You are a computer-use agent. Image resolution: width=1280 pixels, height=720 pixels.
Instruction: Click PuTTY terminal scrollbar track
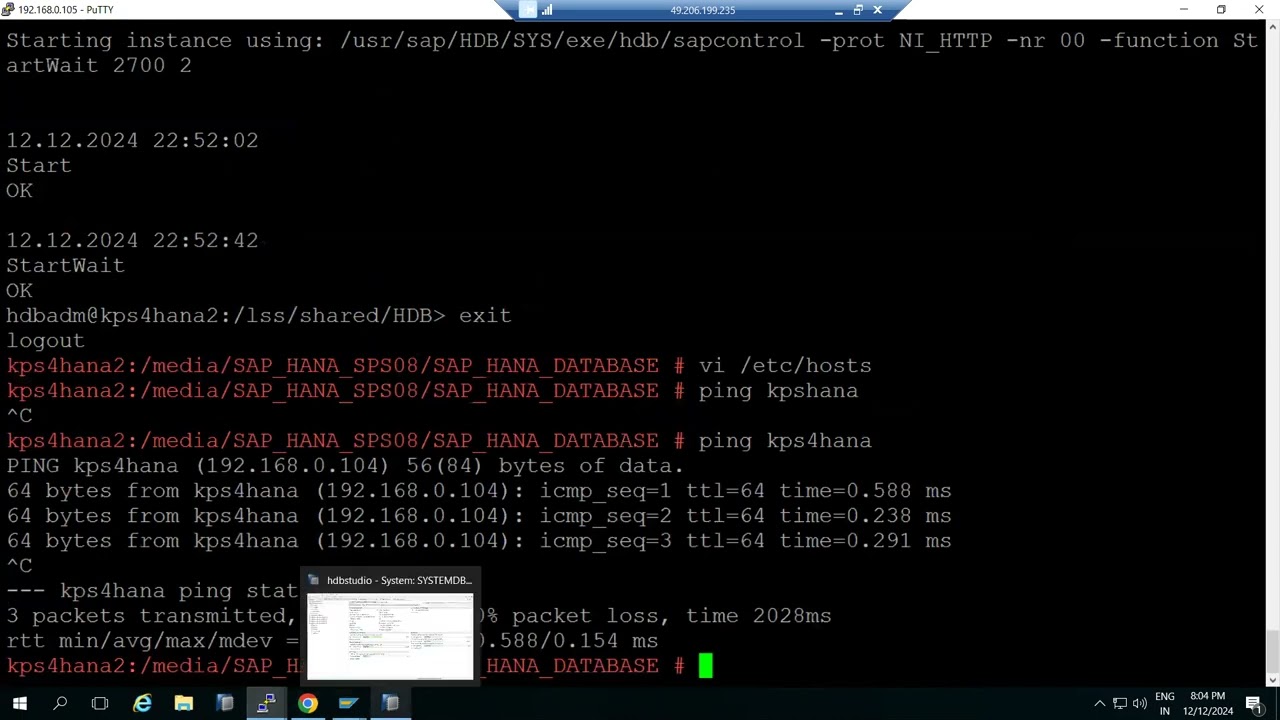point(1272,350)
